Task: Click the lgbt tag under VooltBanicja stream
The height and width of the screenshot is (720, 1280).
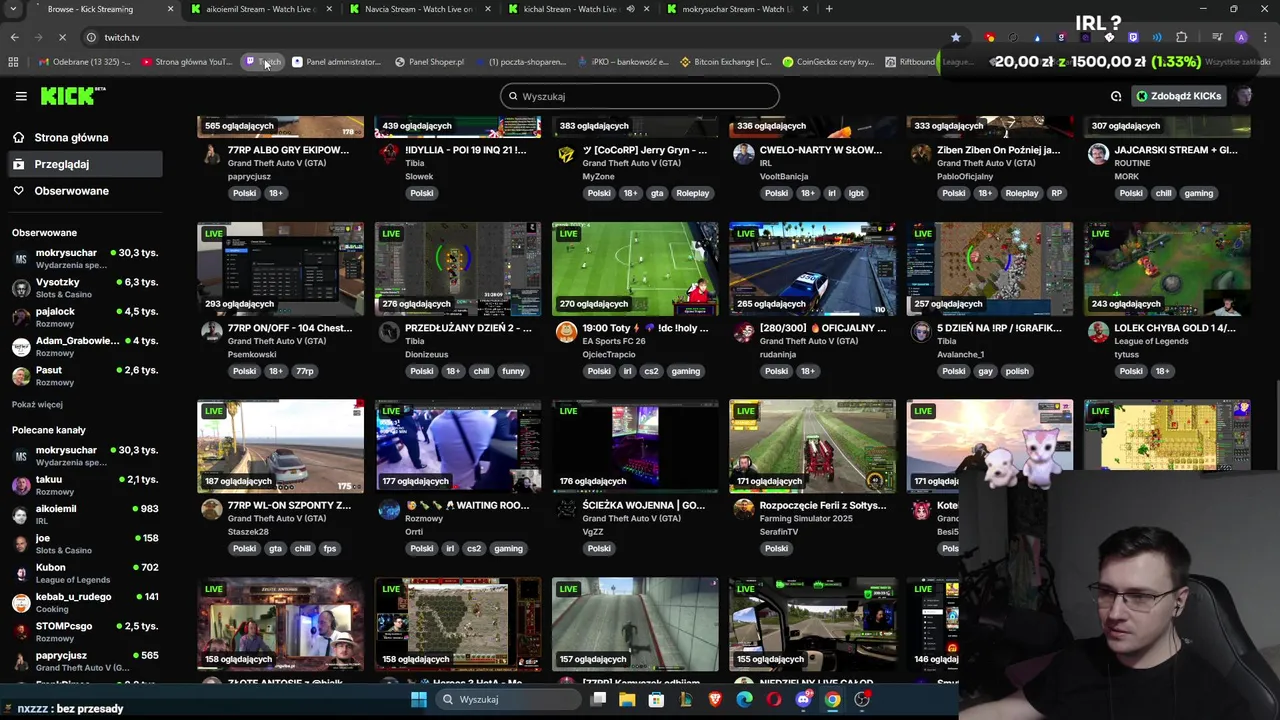Action: (x=856, y=193)
